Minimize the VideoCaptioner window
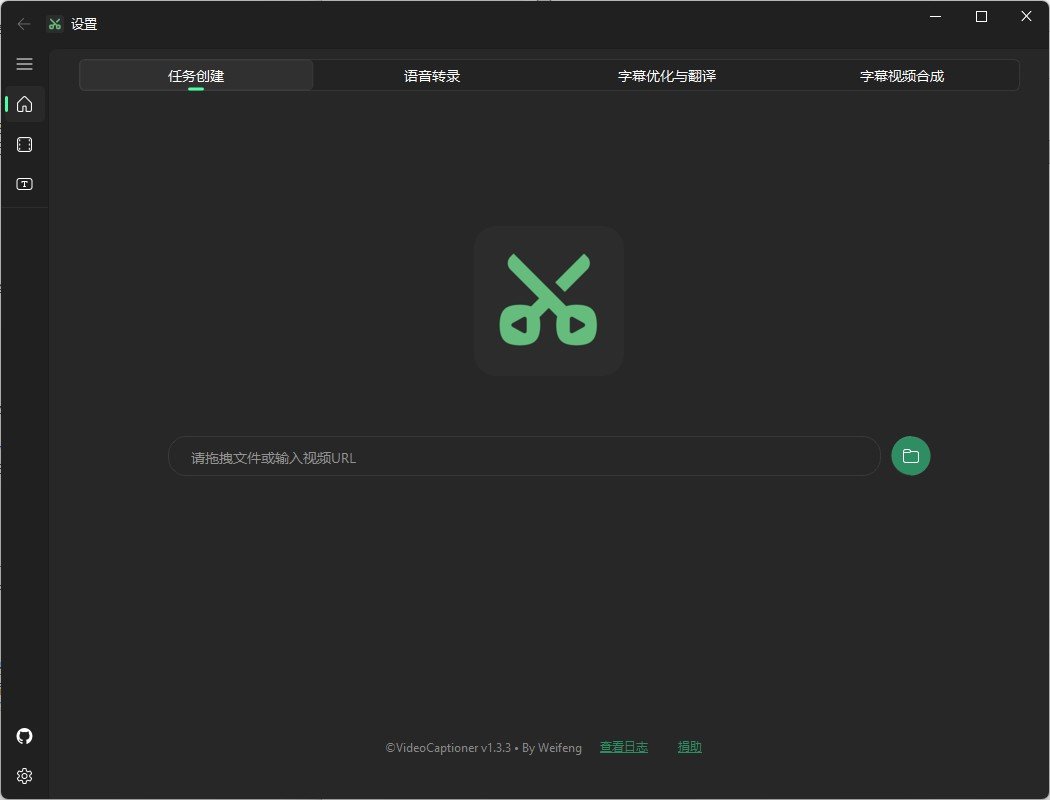 (x=936, y=16)
